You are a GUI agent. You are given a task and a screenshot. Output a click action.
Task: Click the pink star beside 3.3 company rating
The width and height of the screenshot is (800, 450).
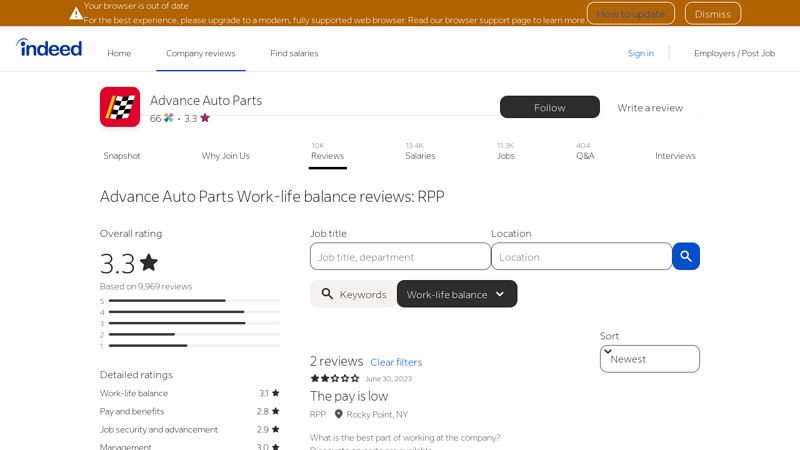tap(205, 118)
